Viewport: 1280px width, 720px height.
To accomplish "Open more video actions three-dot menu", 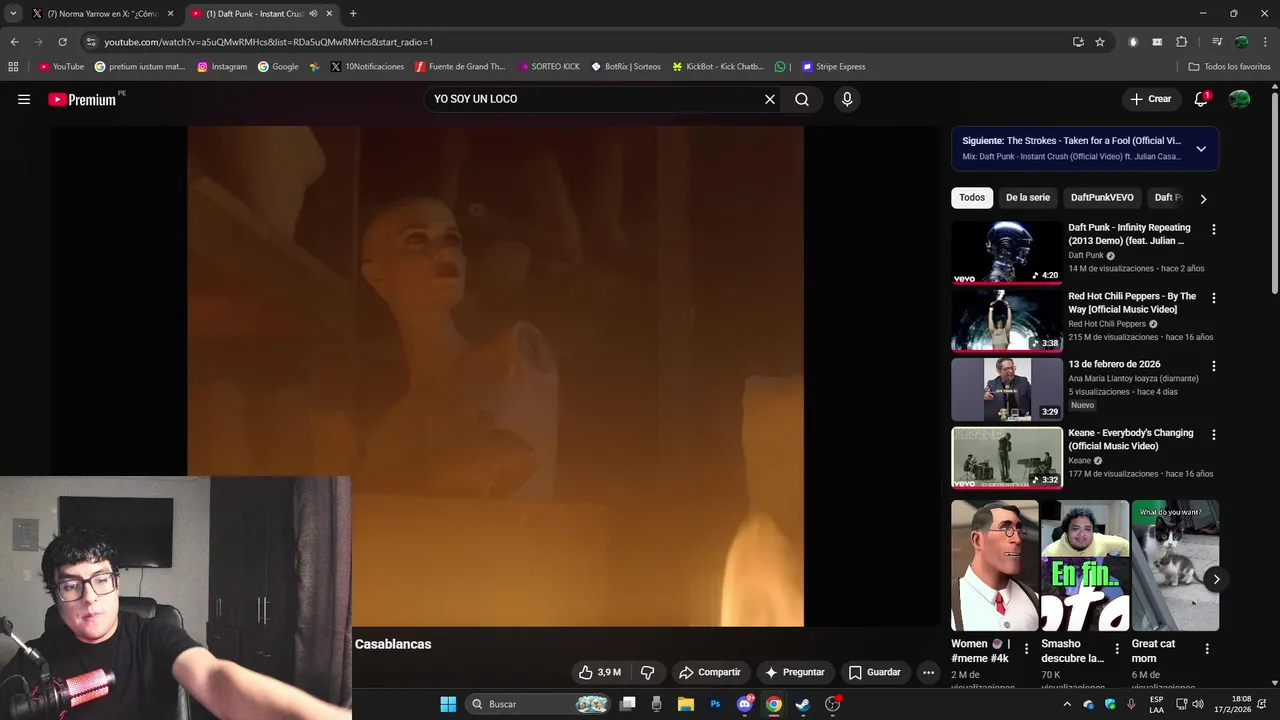I will pyautogui.click(x=928, y=672).
